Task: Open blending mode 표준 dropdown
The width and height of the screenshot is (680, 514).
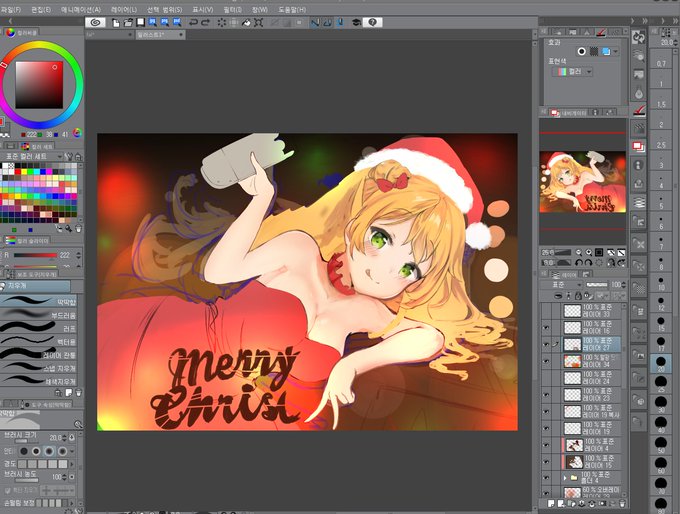Action: (x=565, y=285)
